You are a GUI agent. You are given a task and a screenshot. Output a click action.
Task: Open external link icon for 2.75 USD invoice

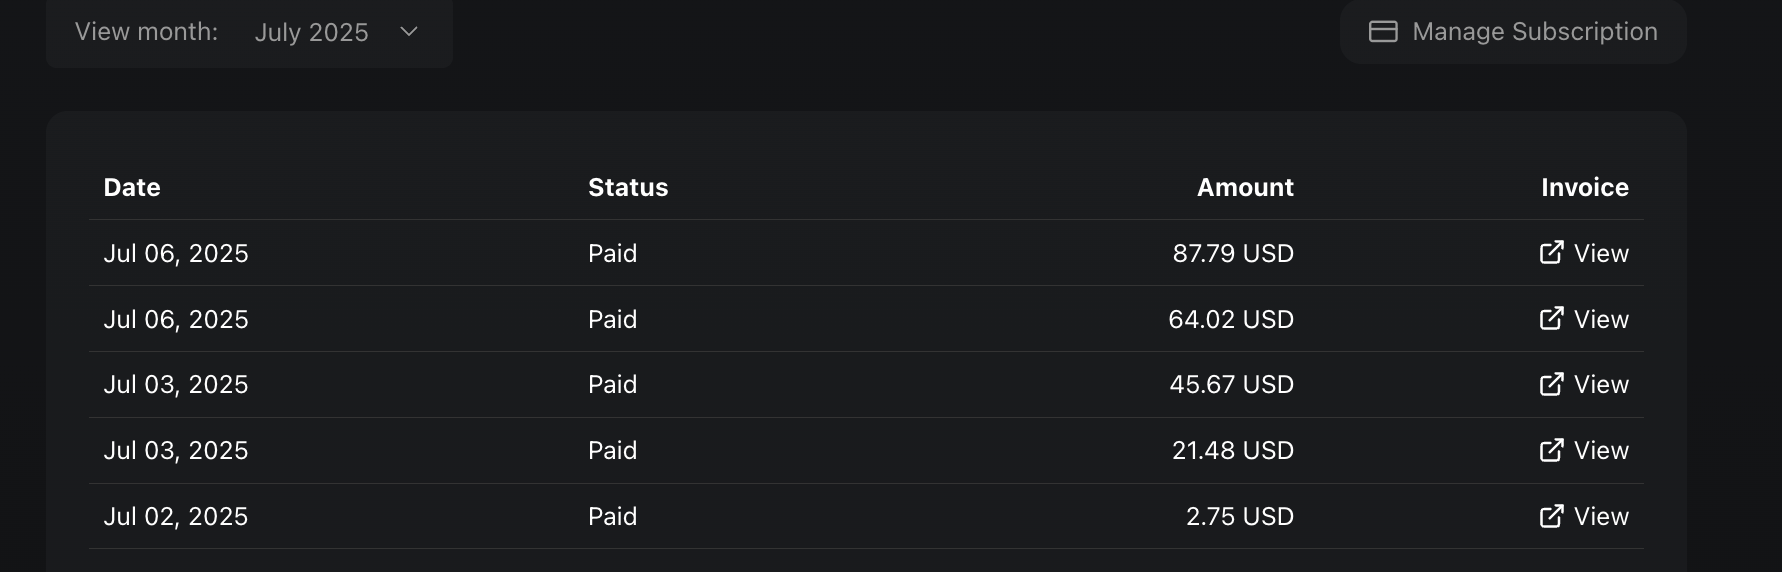[1551, 516]
